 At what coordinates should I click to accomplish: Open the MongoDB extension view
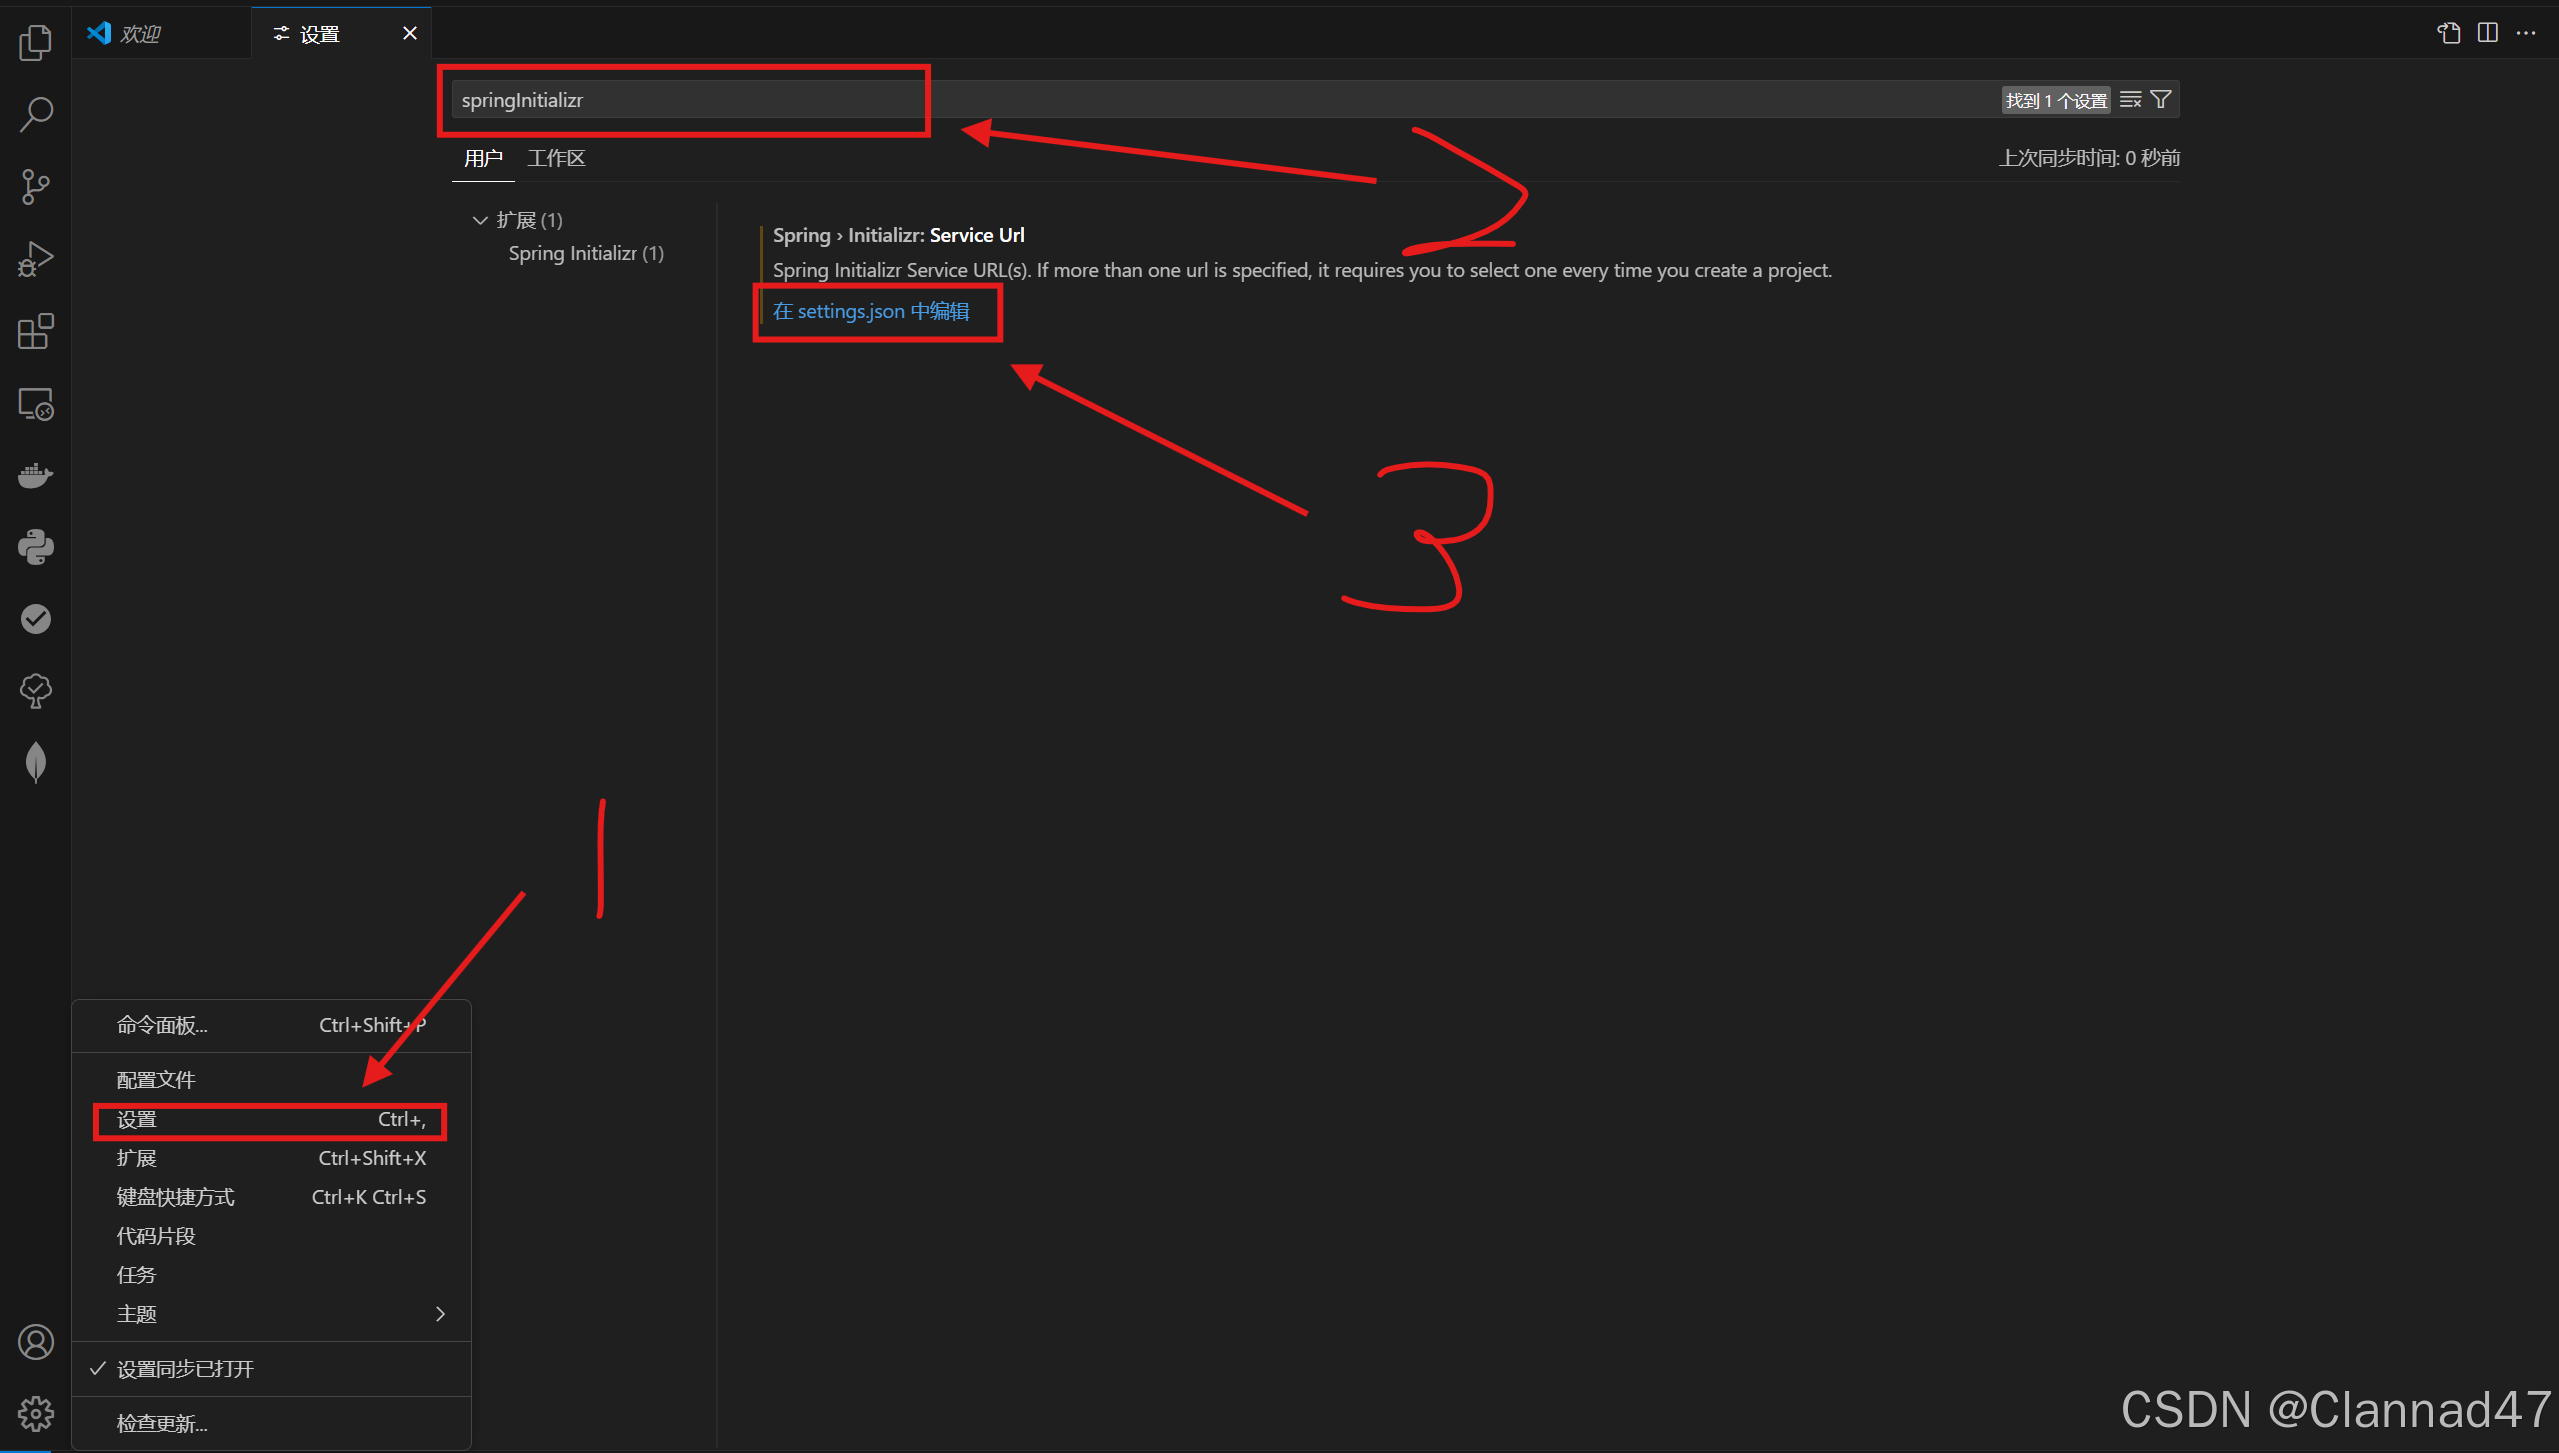[x=35, y=761]
